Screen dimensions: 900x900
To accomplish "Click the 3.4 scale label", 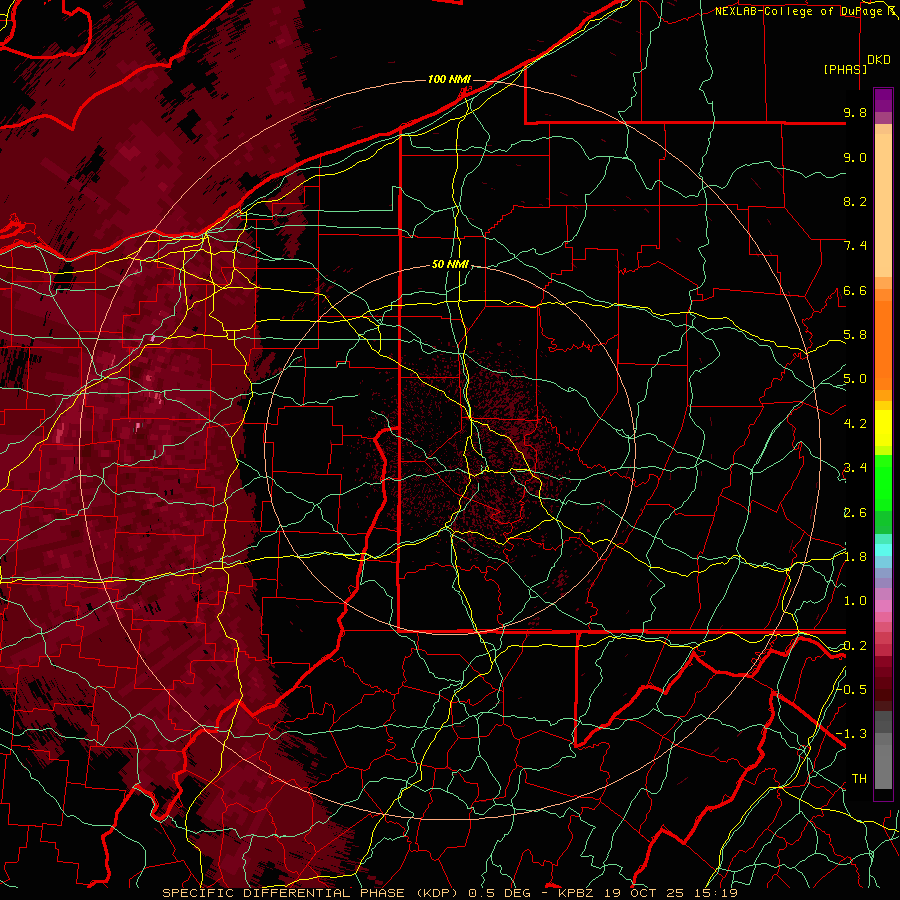I will point(855,468).
